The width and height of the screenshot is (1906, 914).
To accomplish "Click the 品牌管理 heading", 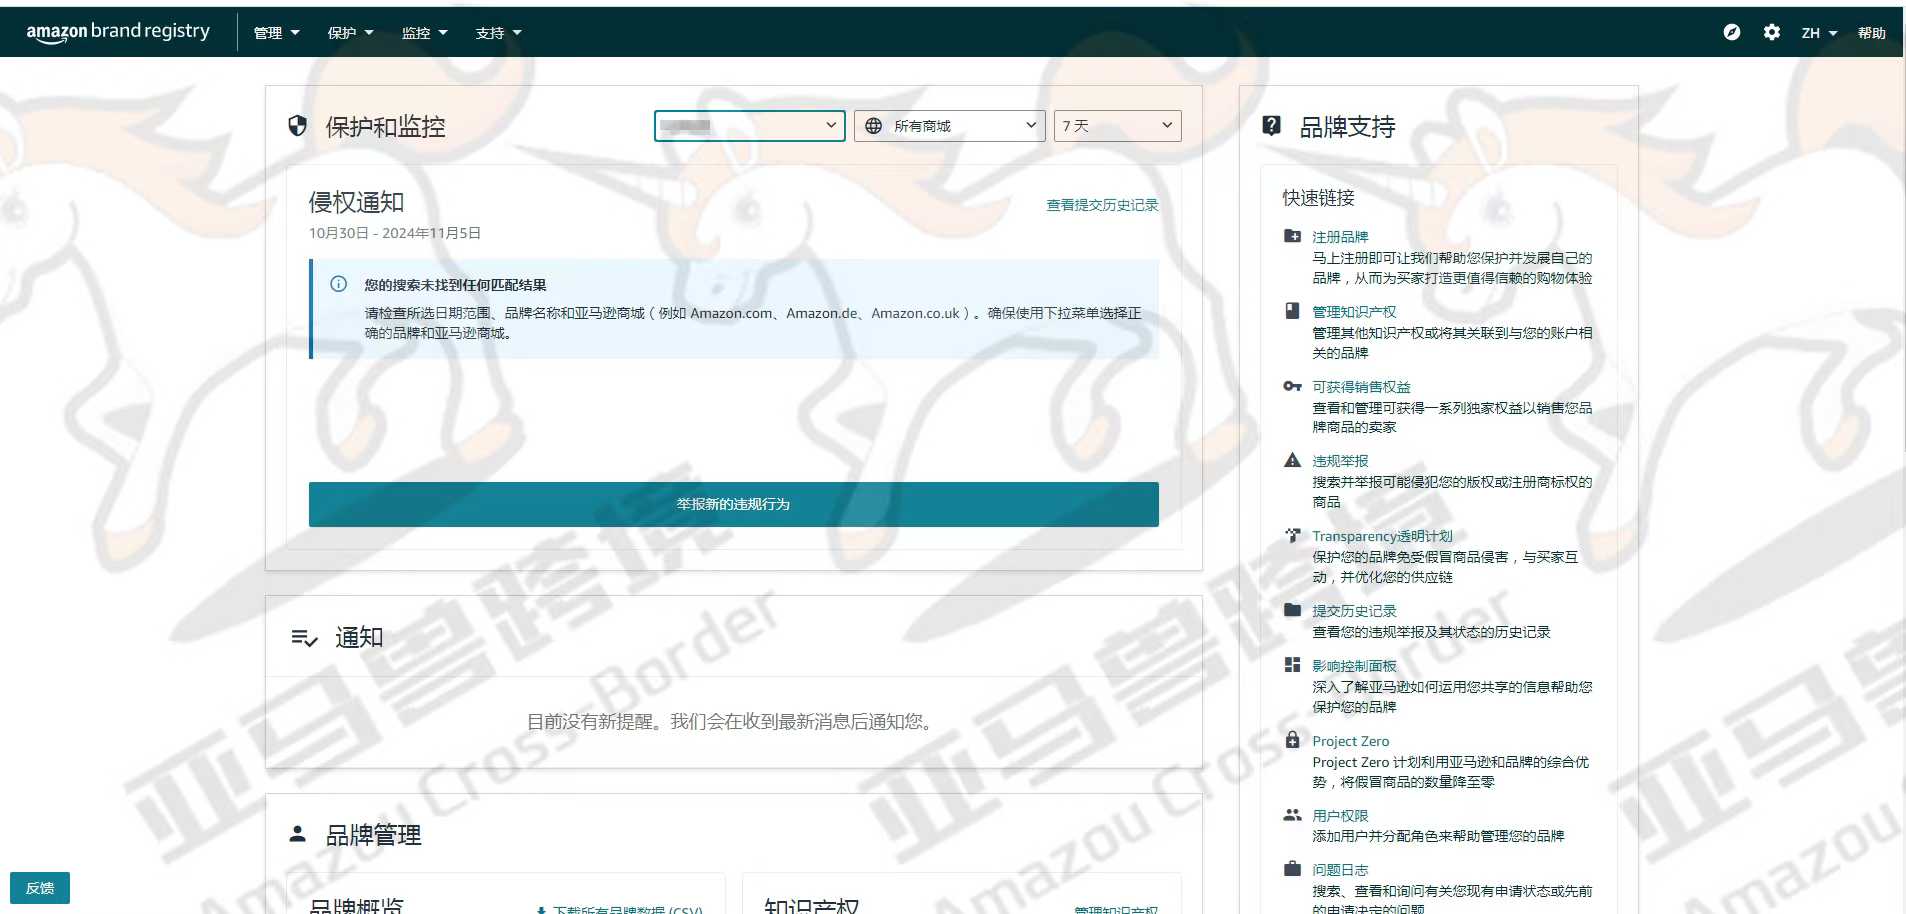I will click(373, 835).
